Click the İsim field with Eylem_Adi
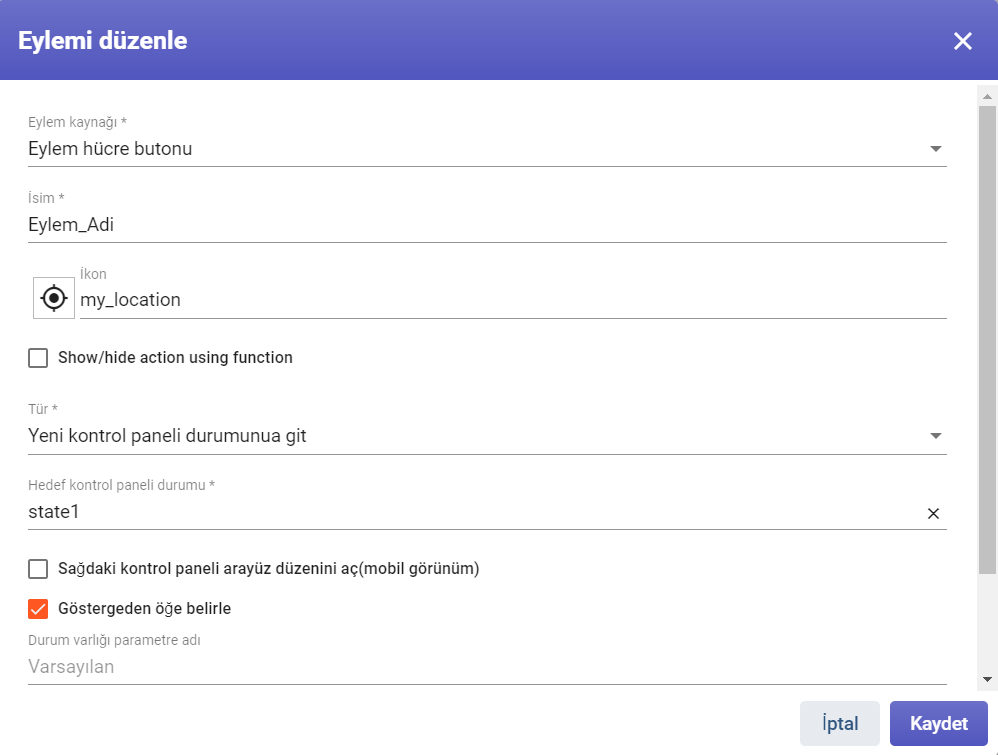This screenshot has width=998, height=755. pyautogui.click(x=487, y=225)
